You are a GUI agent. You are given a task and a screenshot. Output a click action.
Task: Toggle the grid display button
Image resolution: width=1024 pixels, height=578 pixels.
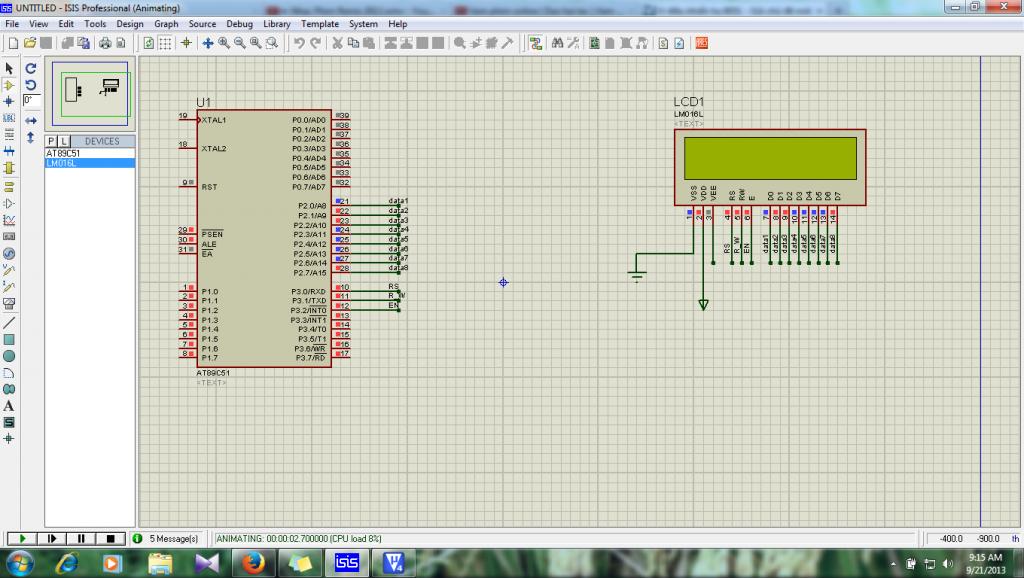tap(166, 43)
